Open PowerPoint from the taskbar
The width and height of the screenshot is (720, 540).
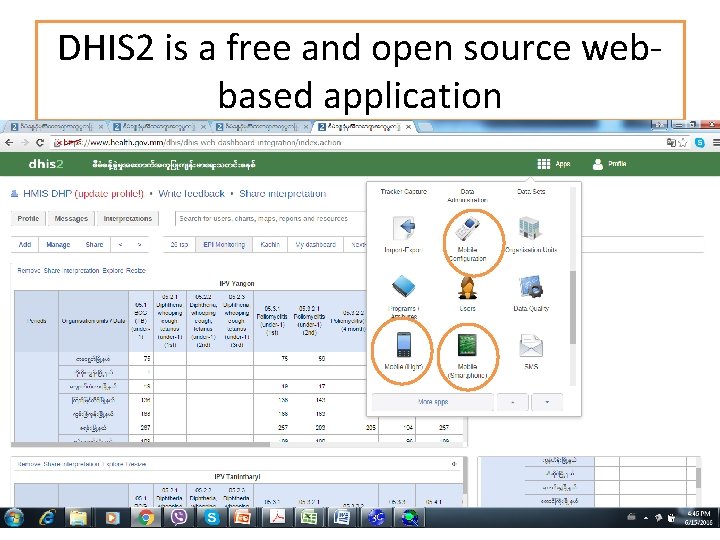242,518
